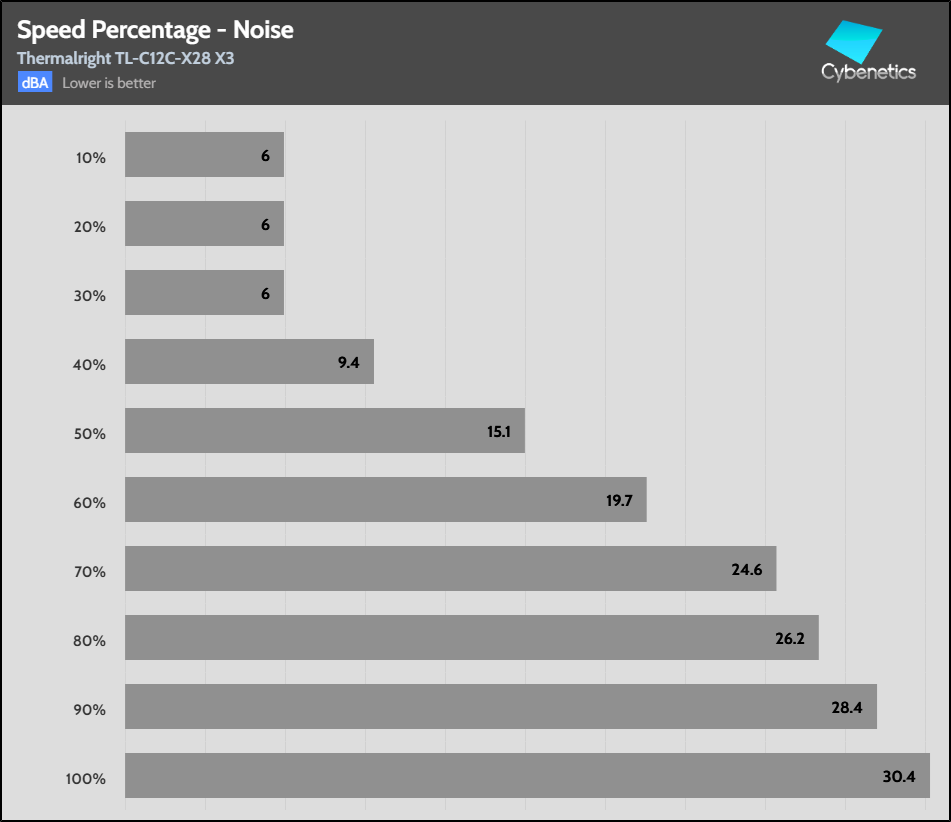Select the 30% speed bar
Screen dimensions: 951x822
tap(204, 293)
